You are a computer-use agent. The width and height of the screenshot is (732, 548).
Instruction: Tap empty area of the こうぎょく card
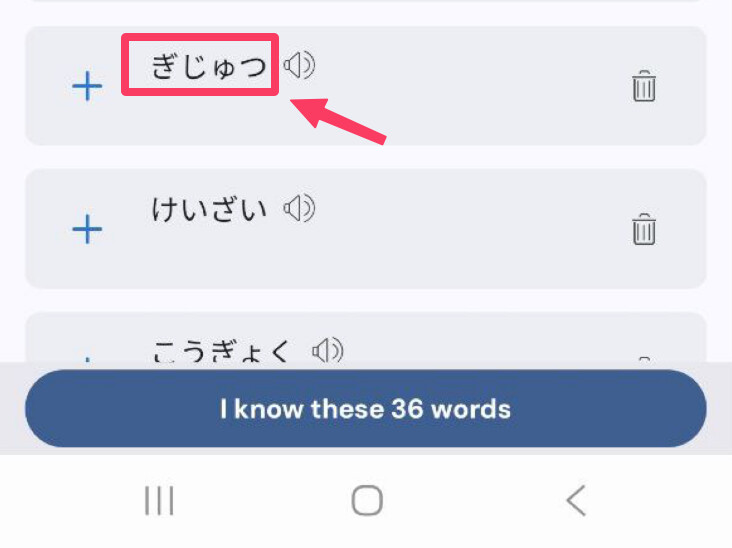[x=480, y=342]
